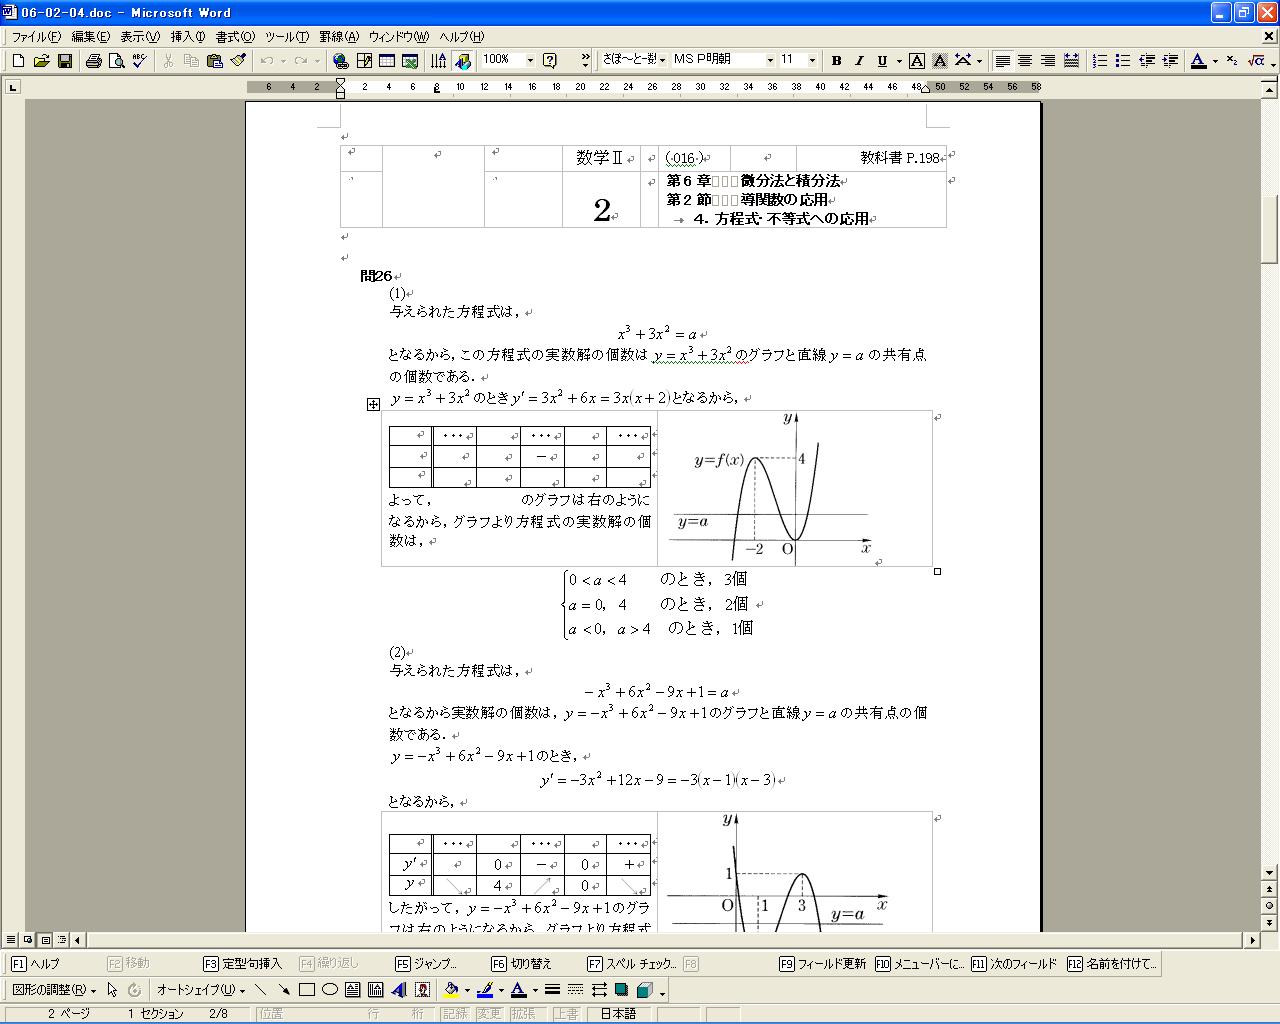
Task: Select the Rectangle drawing tool
Action: point(307,990)
